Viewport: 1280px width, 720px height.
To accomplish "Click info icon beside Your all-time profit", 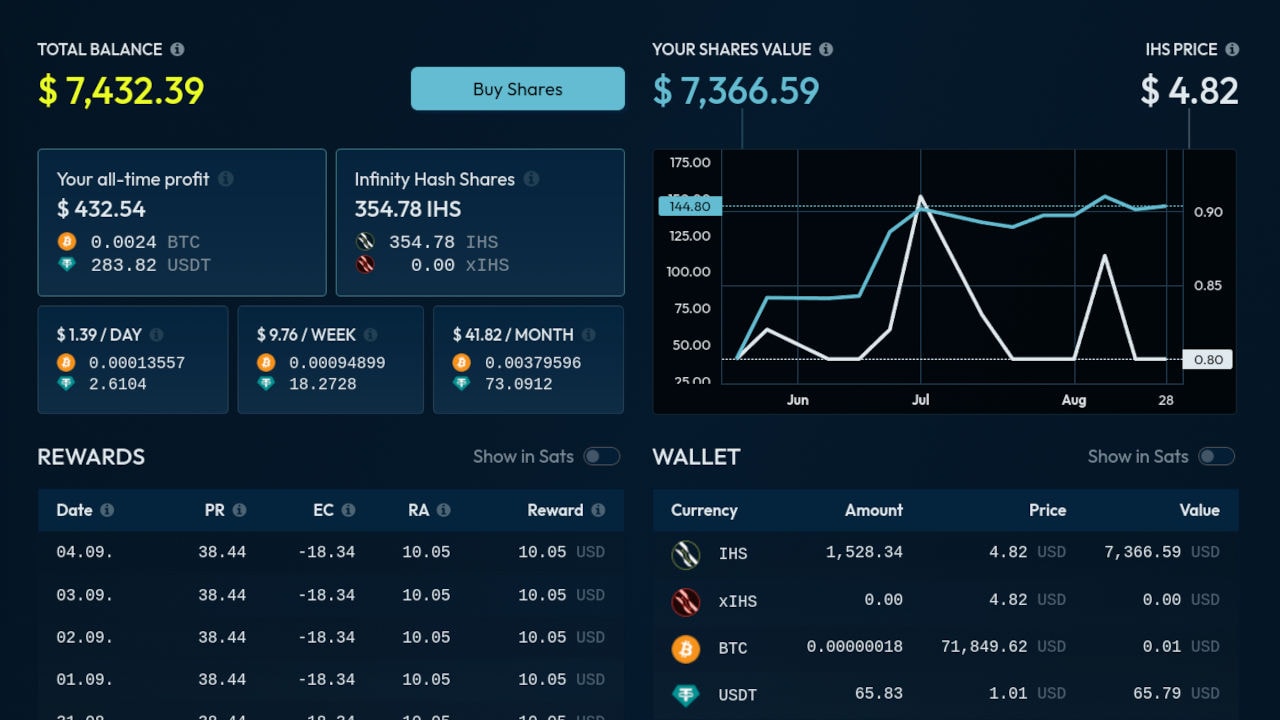I will (x=226, y=179).
